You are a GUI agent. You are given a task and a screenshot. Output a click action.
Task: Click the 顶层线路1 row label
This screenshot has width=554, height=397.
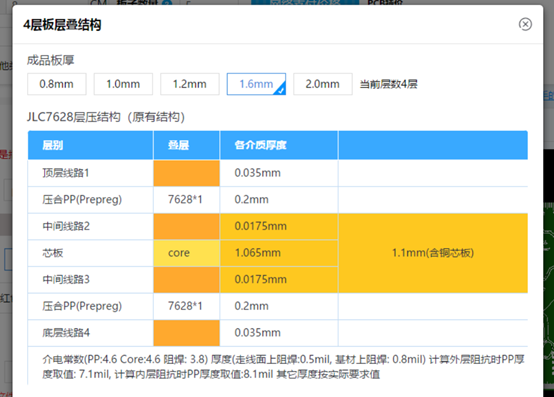click(66, 173)
